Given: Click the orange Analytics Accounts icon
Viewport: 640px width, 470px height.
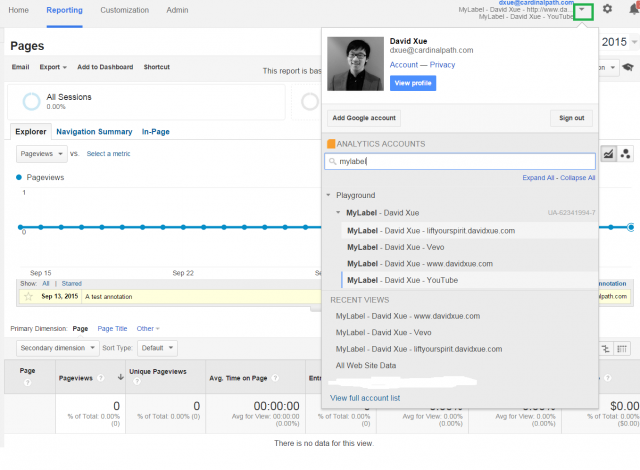Looking at the screenshot, I should [x=331, y=144].
